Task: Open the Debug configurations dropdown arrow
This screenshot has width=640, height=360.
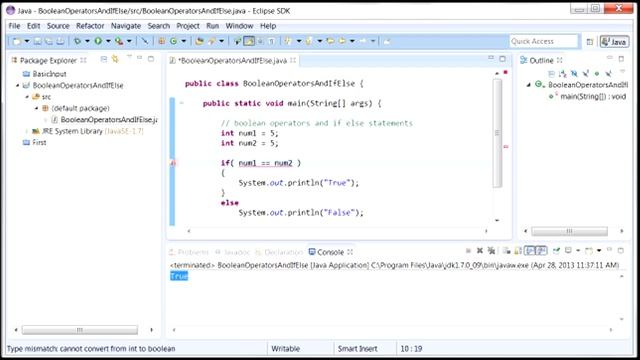Action: [87, 41]
